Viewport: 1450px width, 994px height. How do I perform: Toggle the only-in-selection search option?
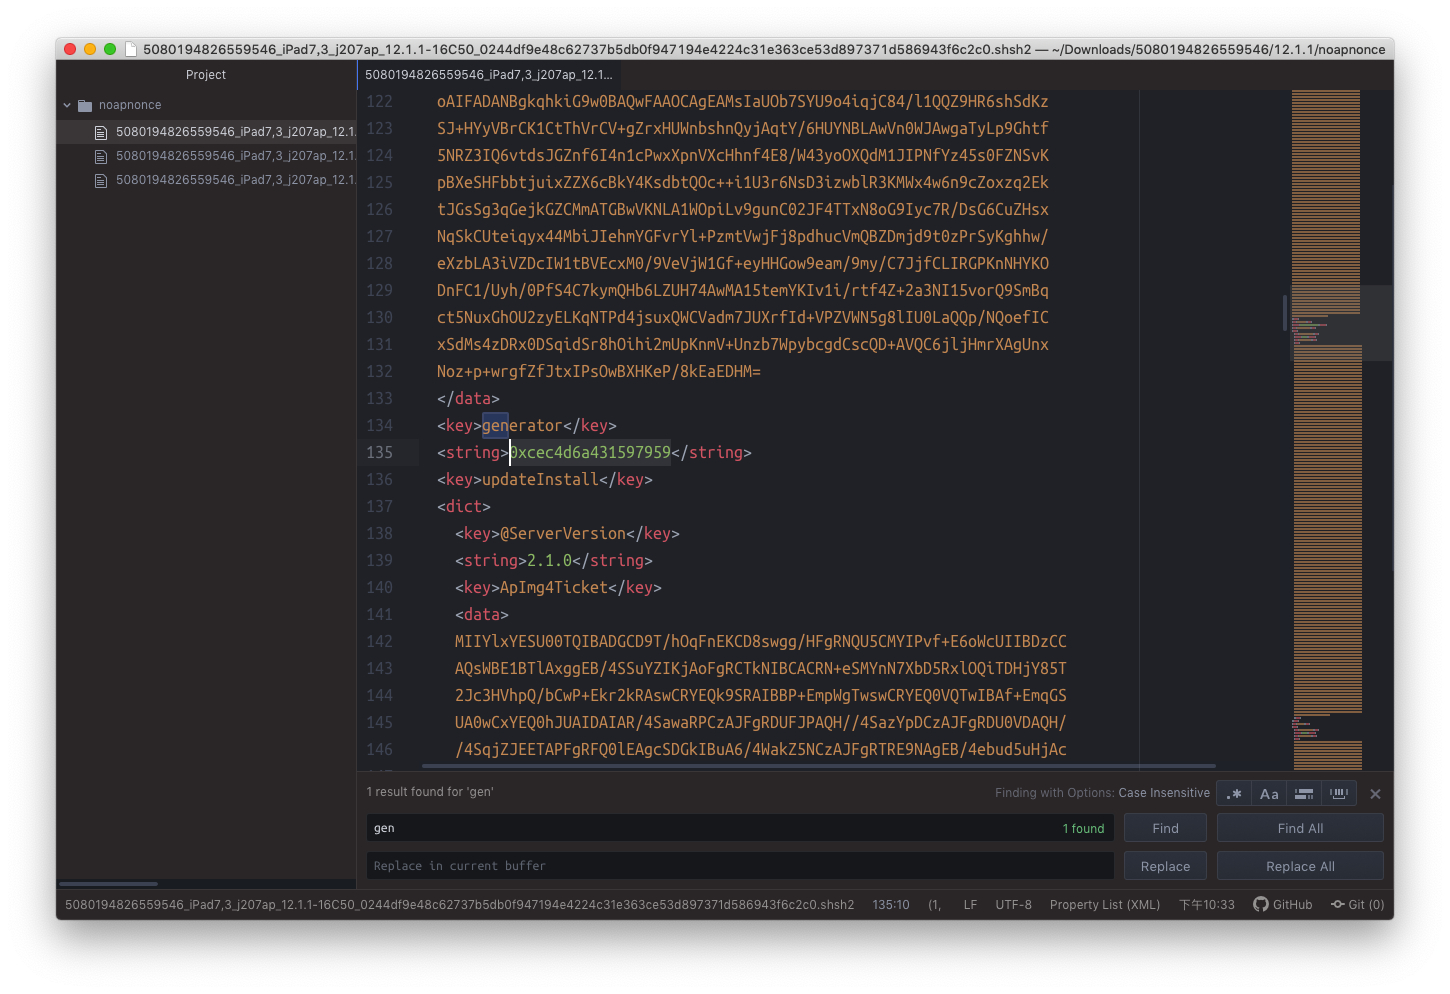click(1304, 794)
